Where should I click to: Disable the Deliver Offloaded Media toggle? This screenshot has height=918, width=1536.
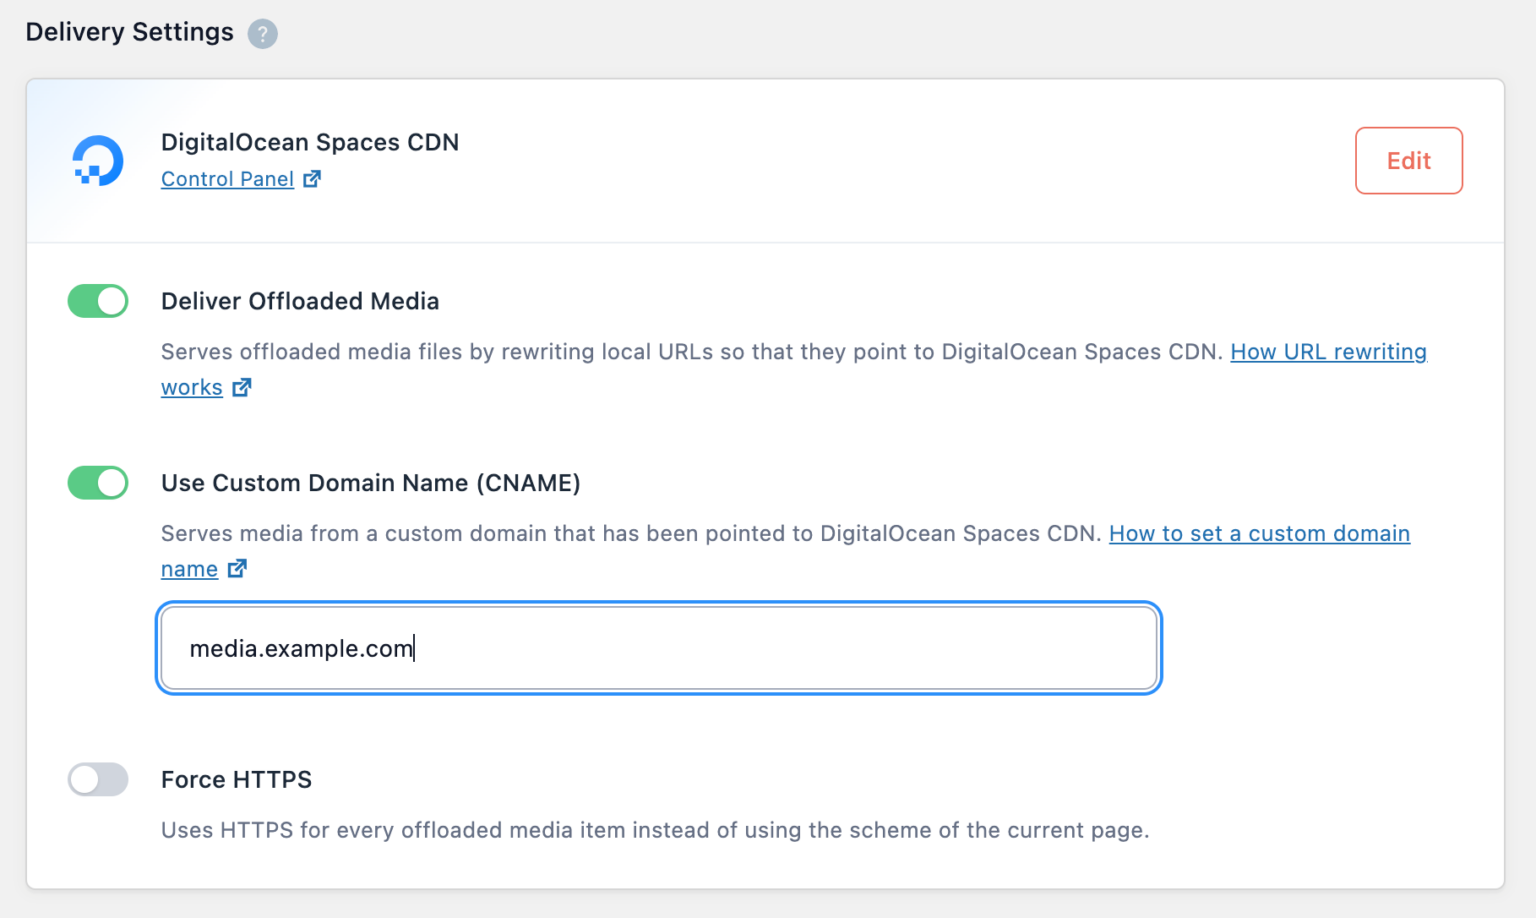pos(97,301)
